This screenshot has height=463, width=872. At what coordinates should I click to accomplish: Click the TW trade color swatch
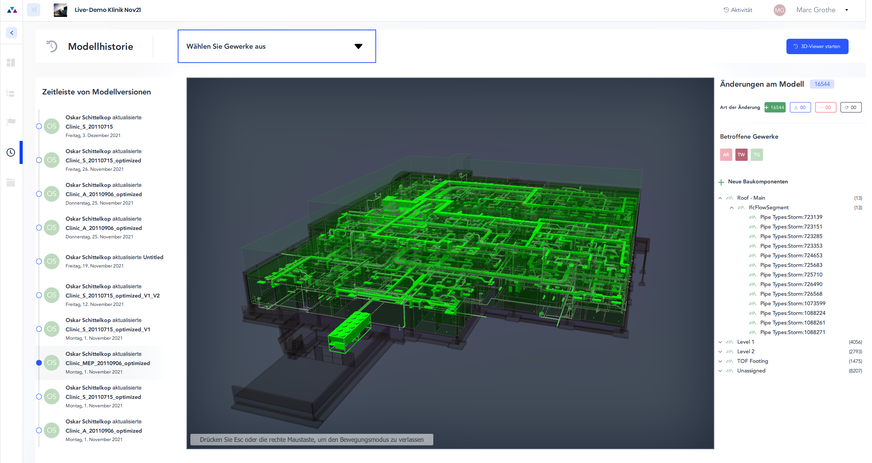(741, 155)
